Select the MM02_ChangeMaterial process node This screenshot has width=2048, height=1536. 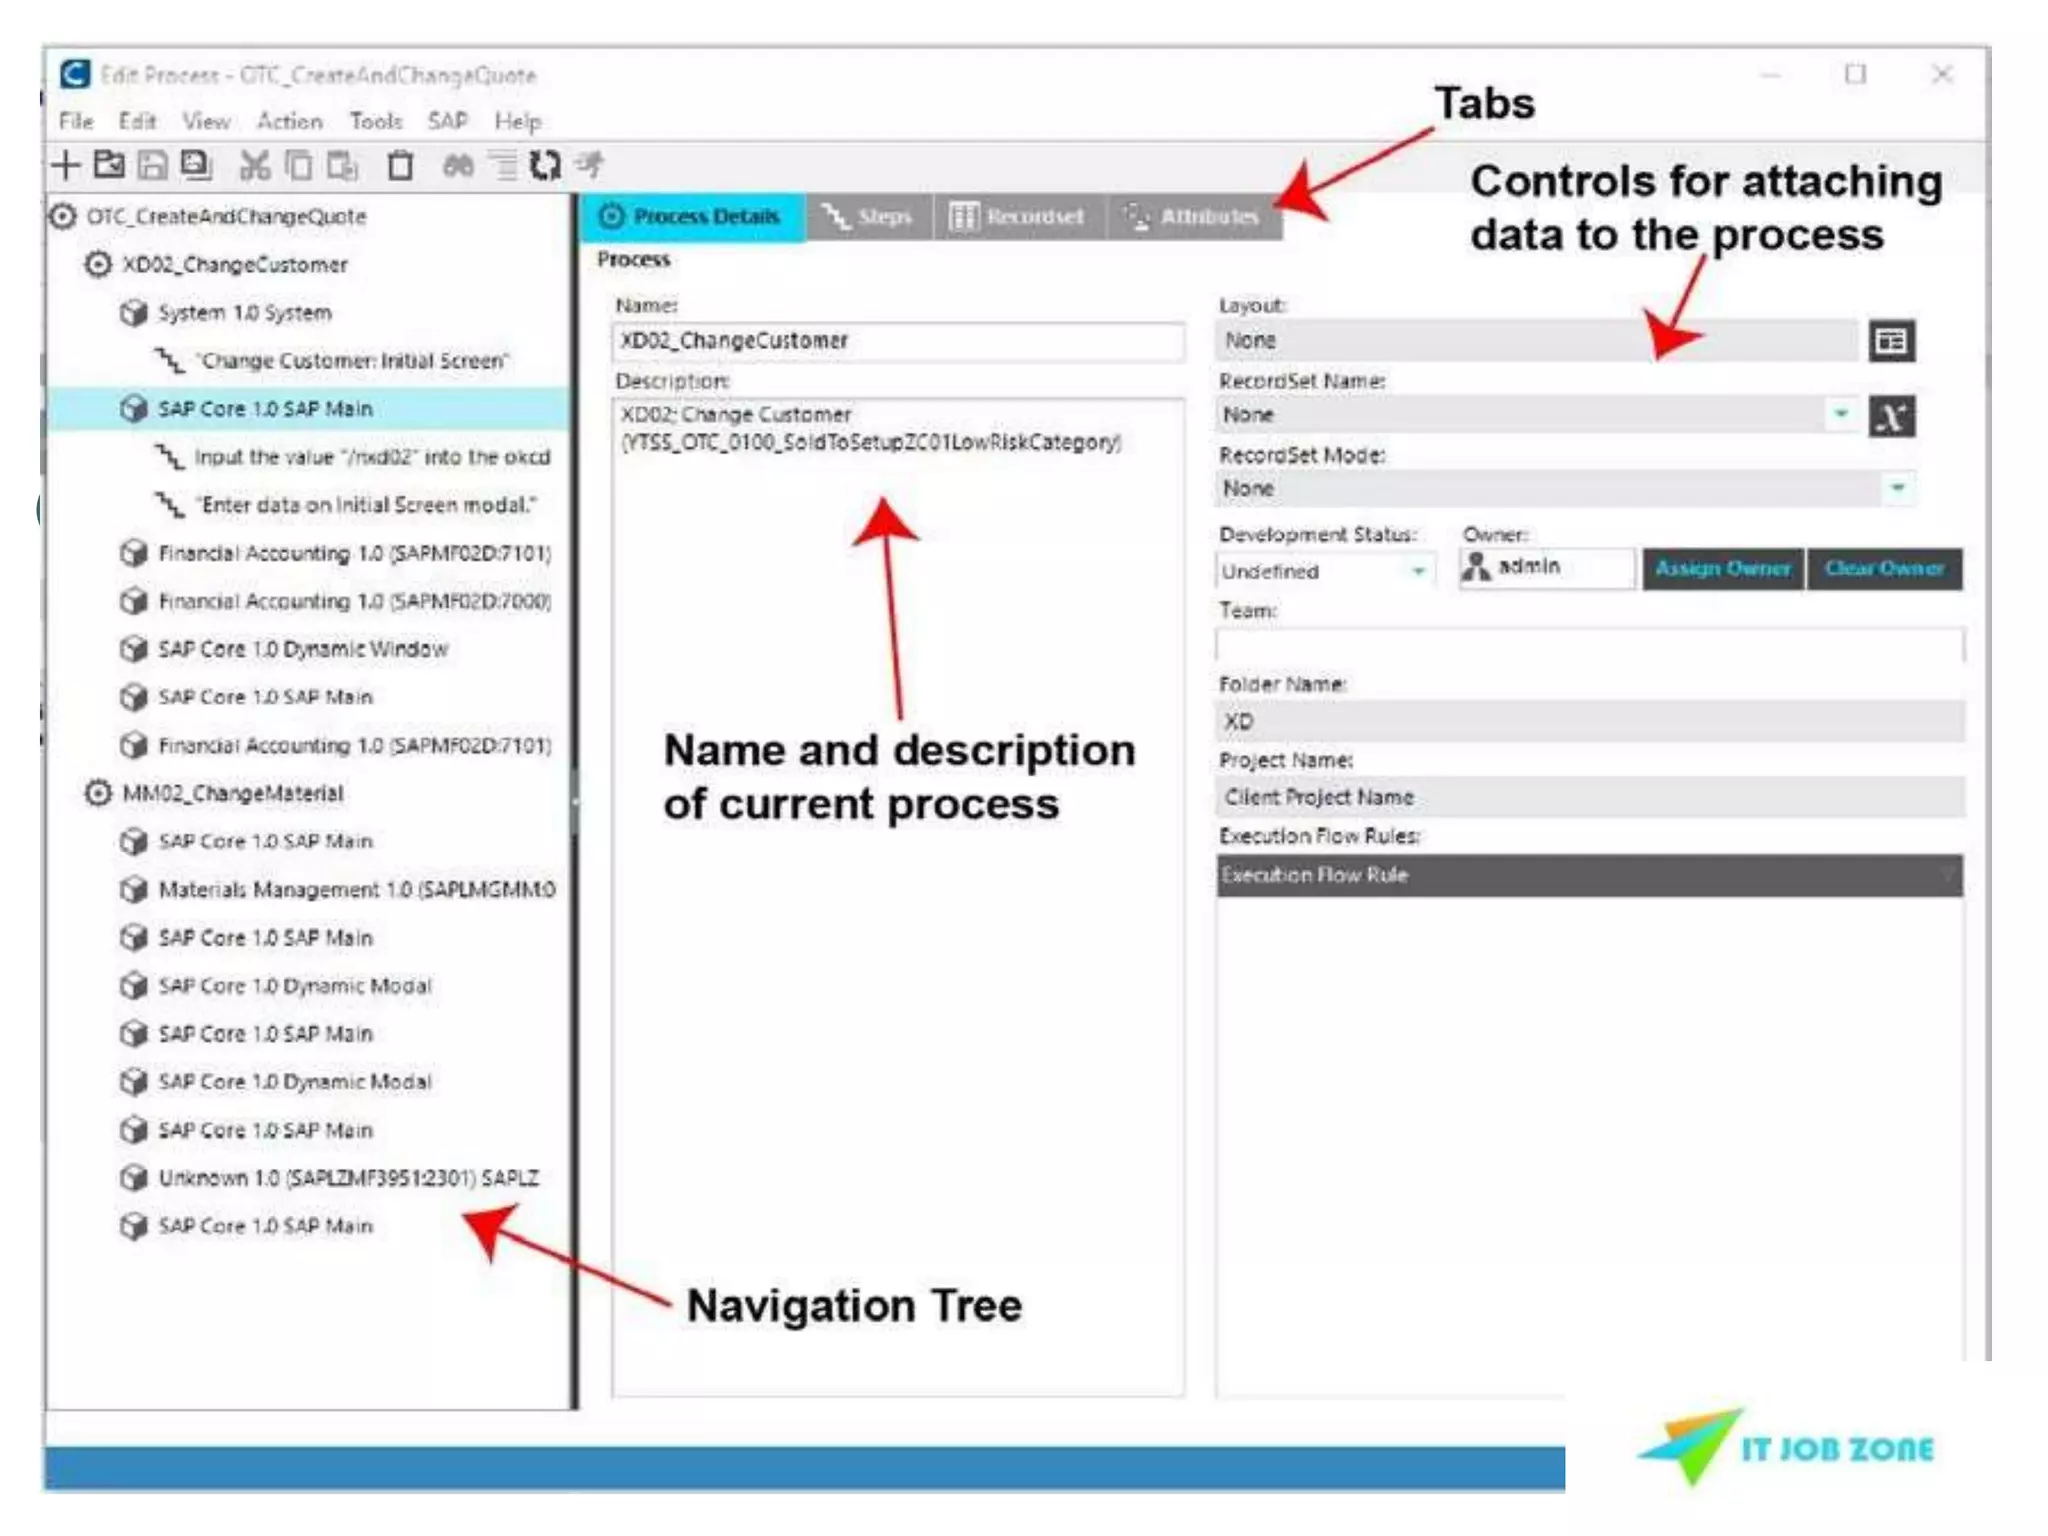pos(232,794)
